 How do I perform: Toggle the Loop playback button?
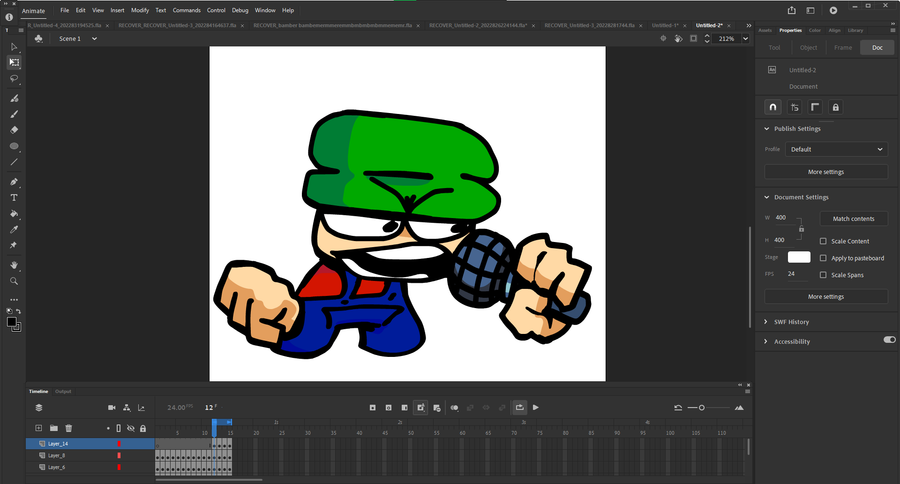tap(519, 408)
